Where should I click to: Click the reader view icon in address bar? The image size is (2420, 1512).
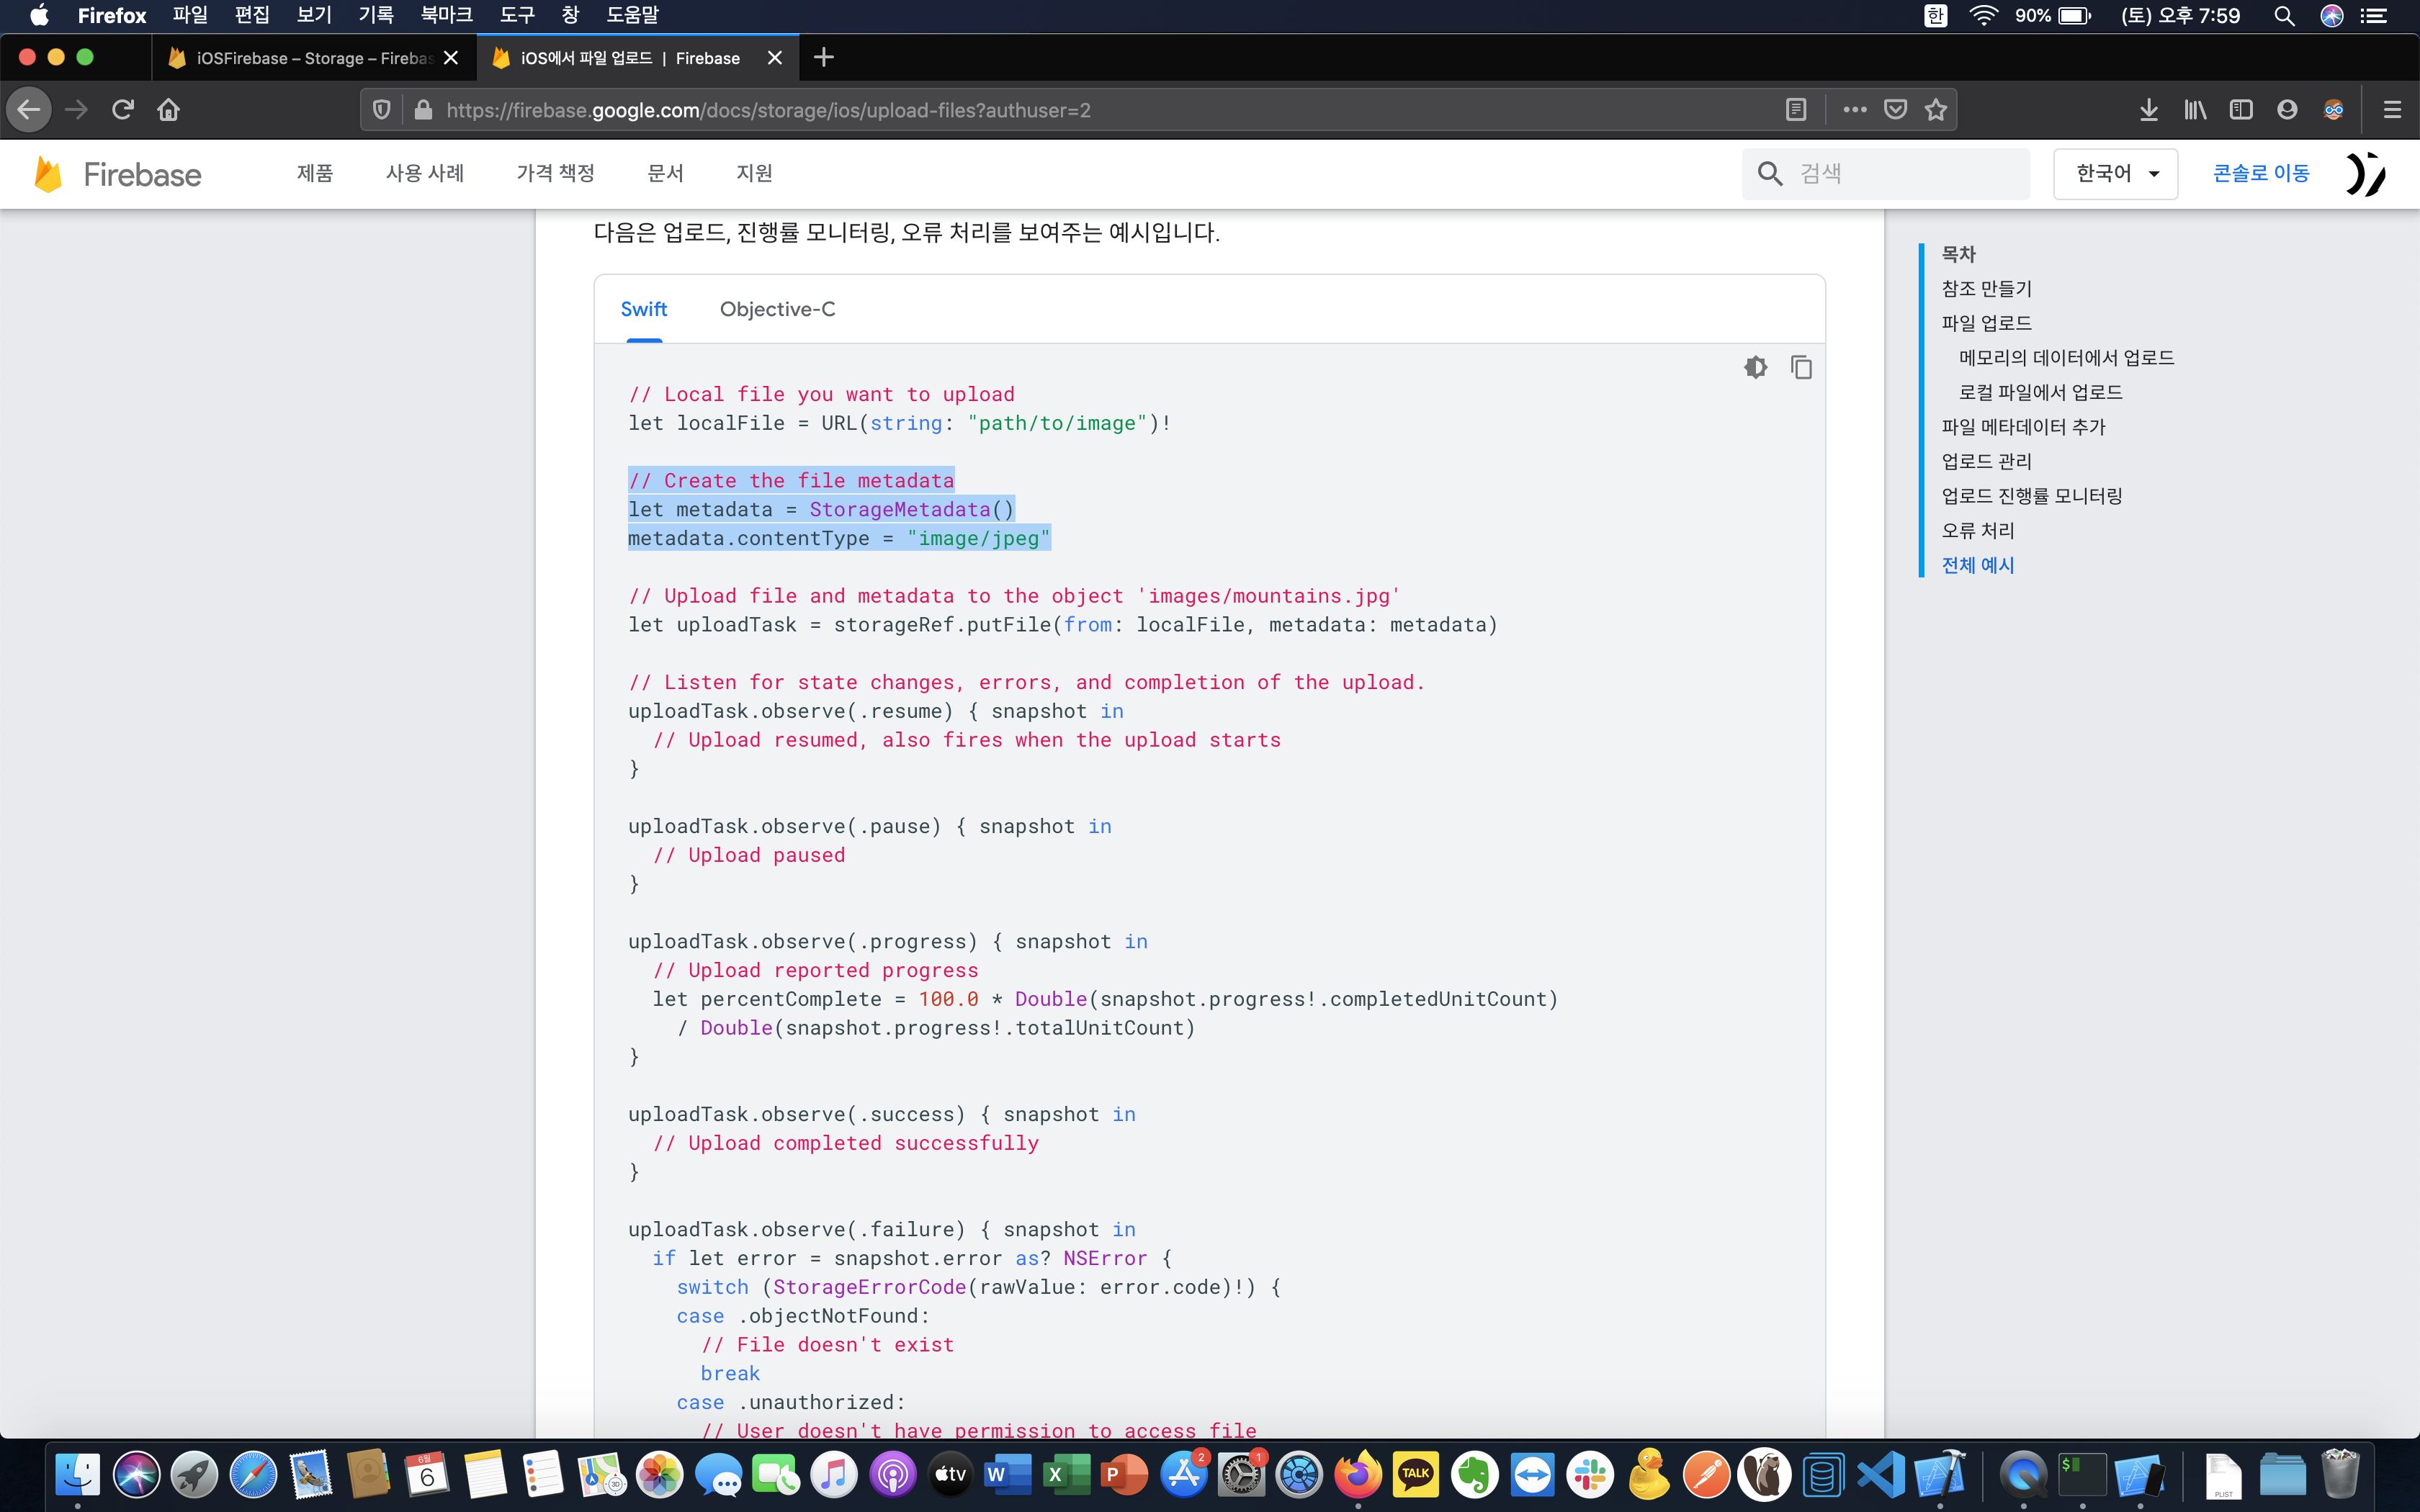pyautogui.click(x=1796, y=110)
